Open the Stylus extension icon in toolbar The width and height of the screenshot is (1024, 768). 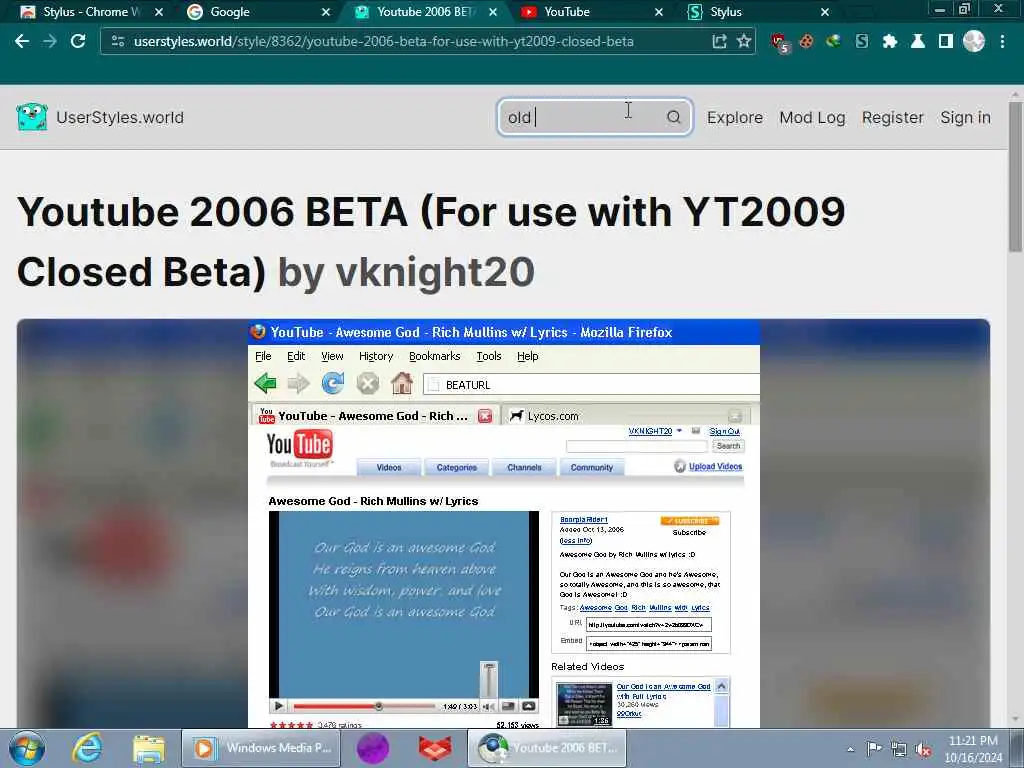tap(862, 41)
